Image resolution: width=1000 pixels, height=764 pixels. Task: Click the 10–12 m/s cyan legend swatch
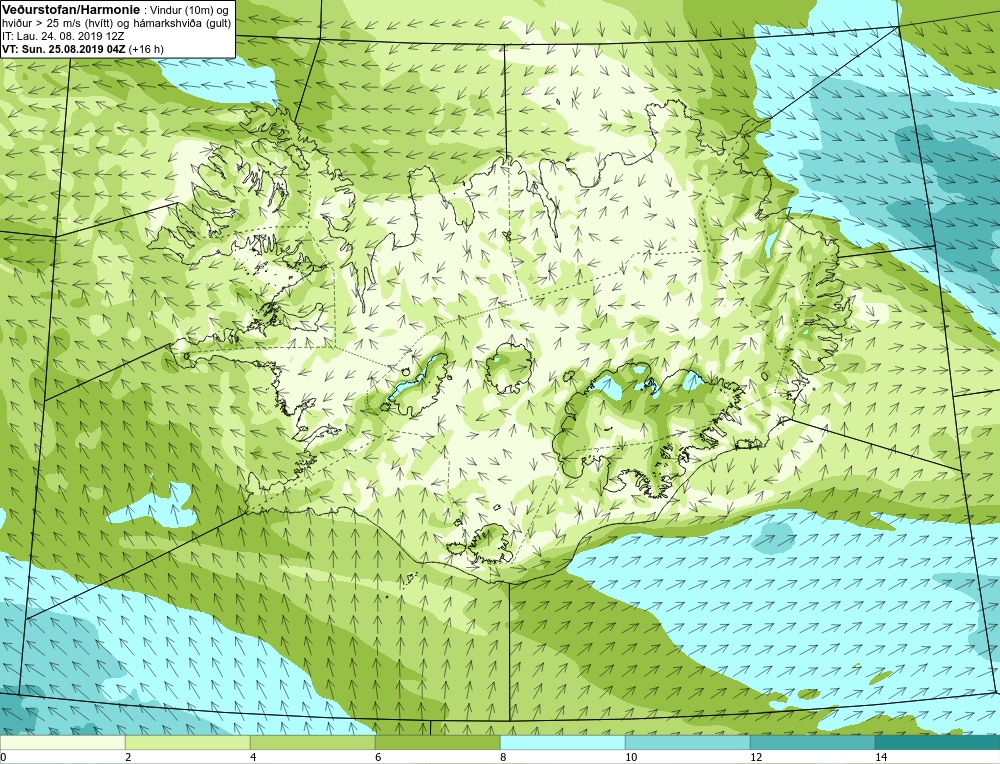pyautogui.click(x=688, y=743)
